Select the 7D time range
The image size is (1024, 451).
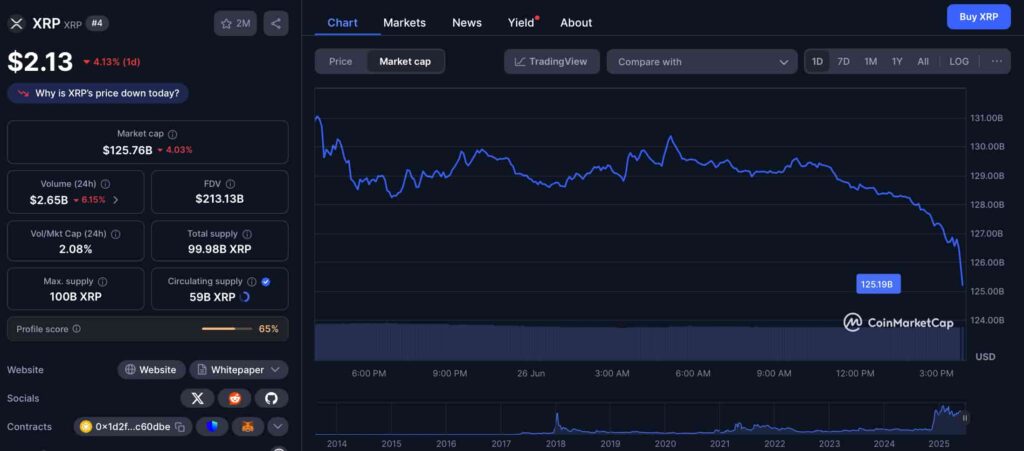pos(843,61)
